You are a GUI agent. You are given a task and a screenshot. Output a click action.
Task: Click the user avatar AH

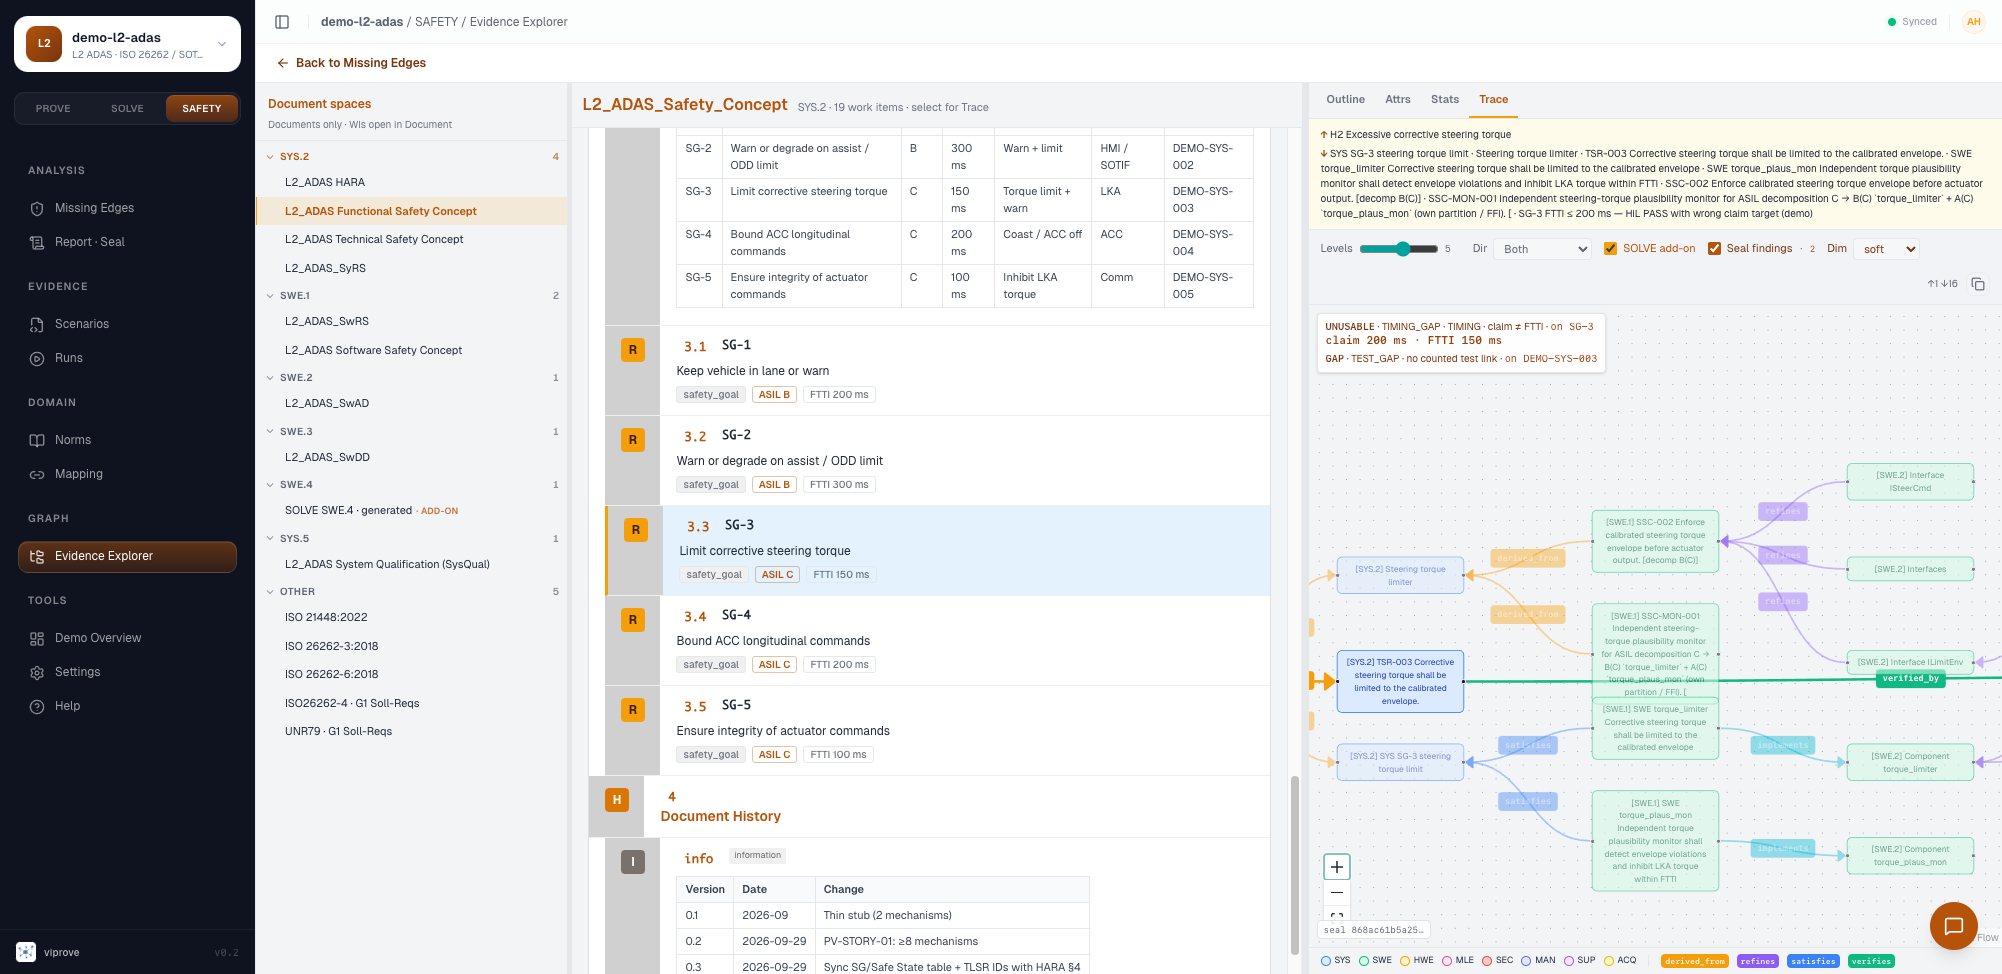click(1973, 22)
